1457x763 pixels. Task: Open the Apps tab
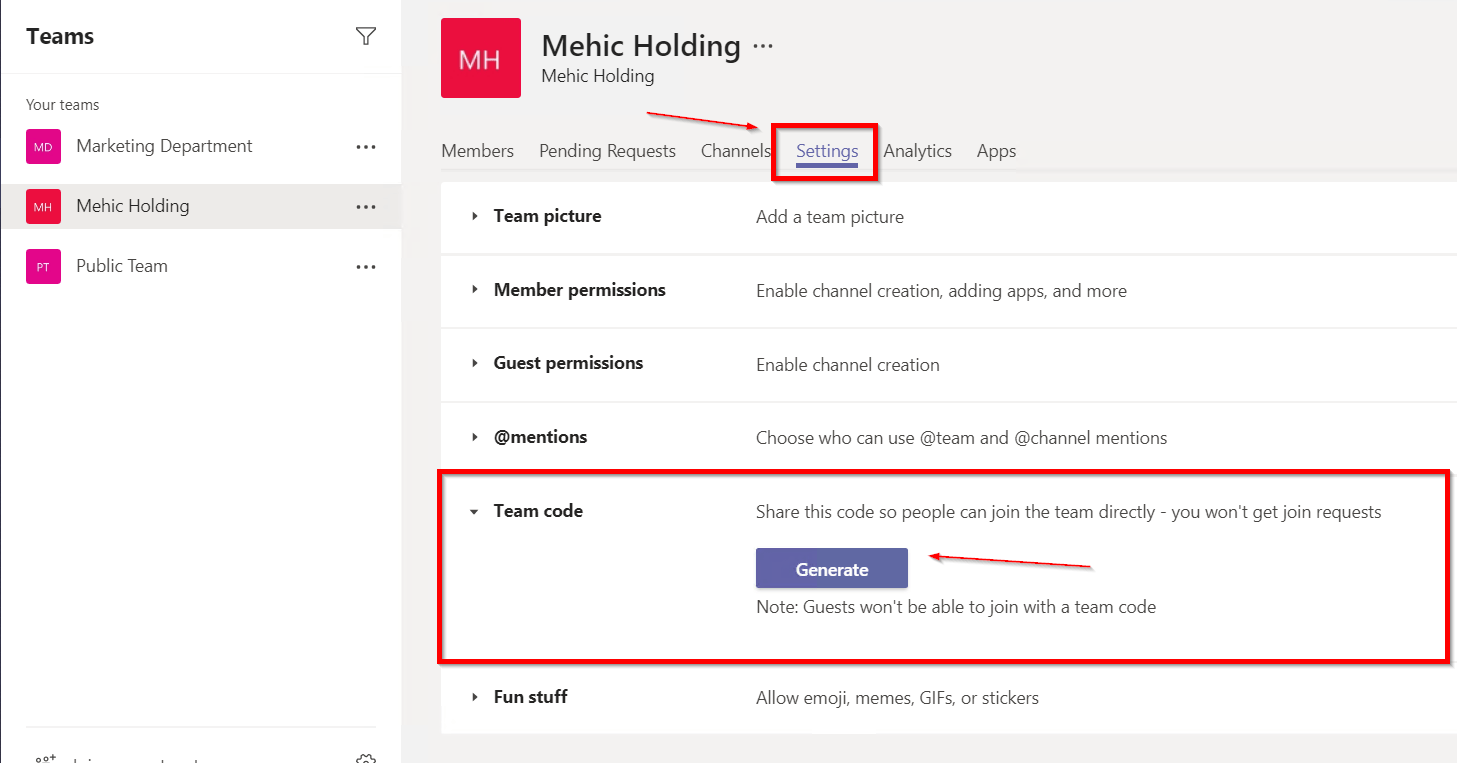(x=996, y=151)
